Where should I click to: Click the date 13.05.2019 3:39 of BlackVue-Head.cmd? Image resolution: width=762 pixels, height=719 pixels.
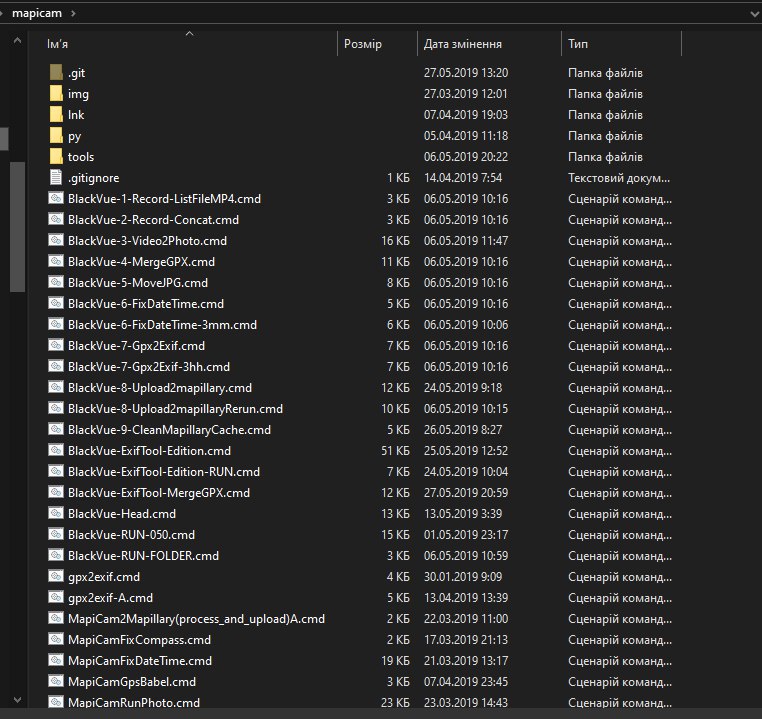pyautogui.click(x=463, y=514)
